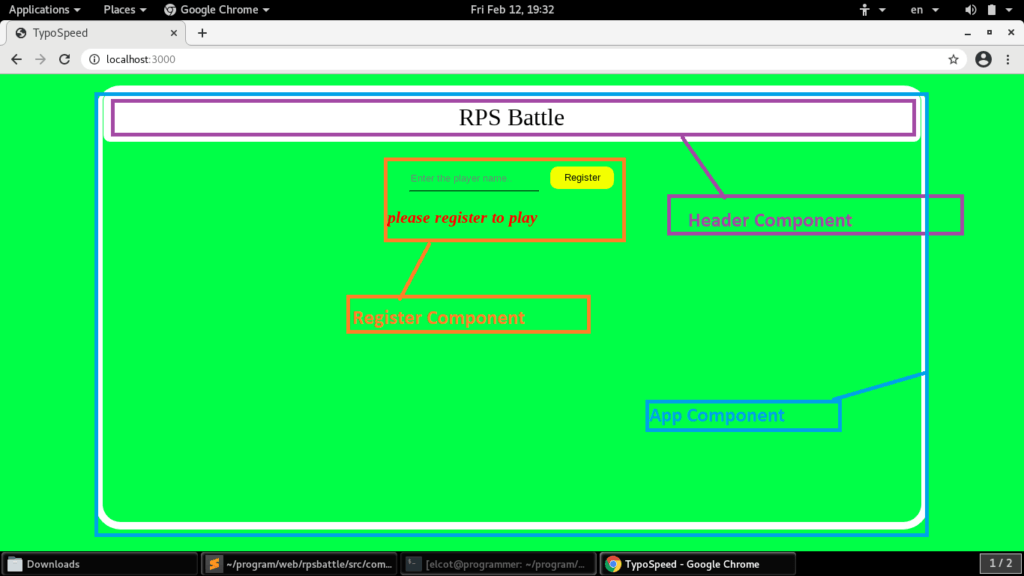1024x576 pixels.
Task: Open a new browser tab
Action: pos(202,33)
